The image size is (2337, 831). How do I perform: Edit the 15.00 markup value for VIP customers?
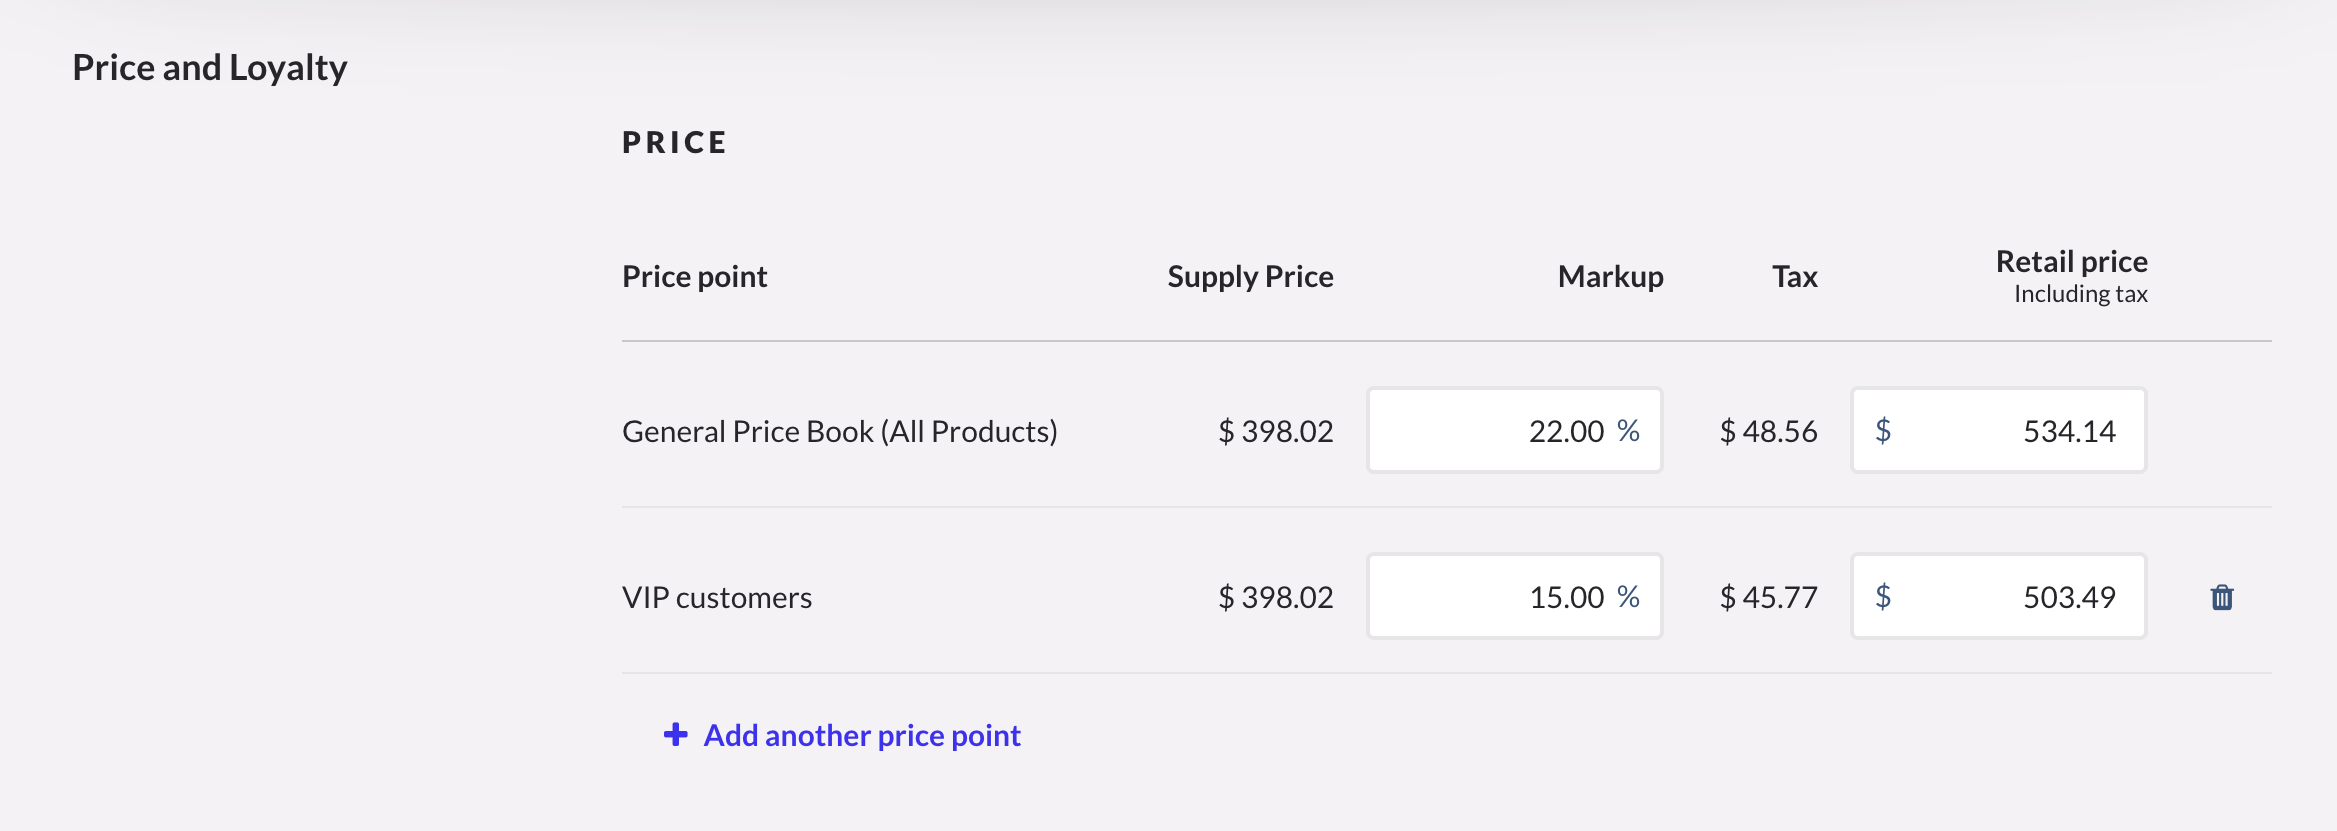(x=1565, y=597)
